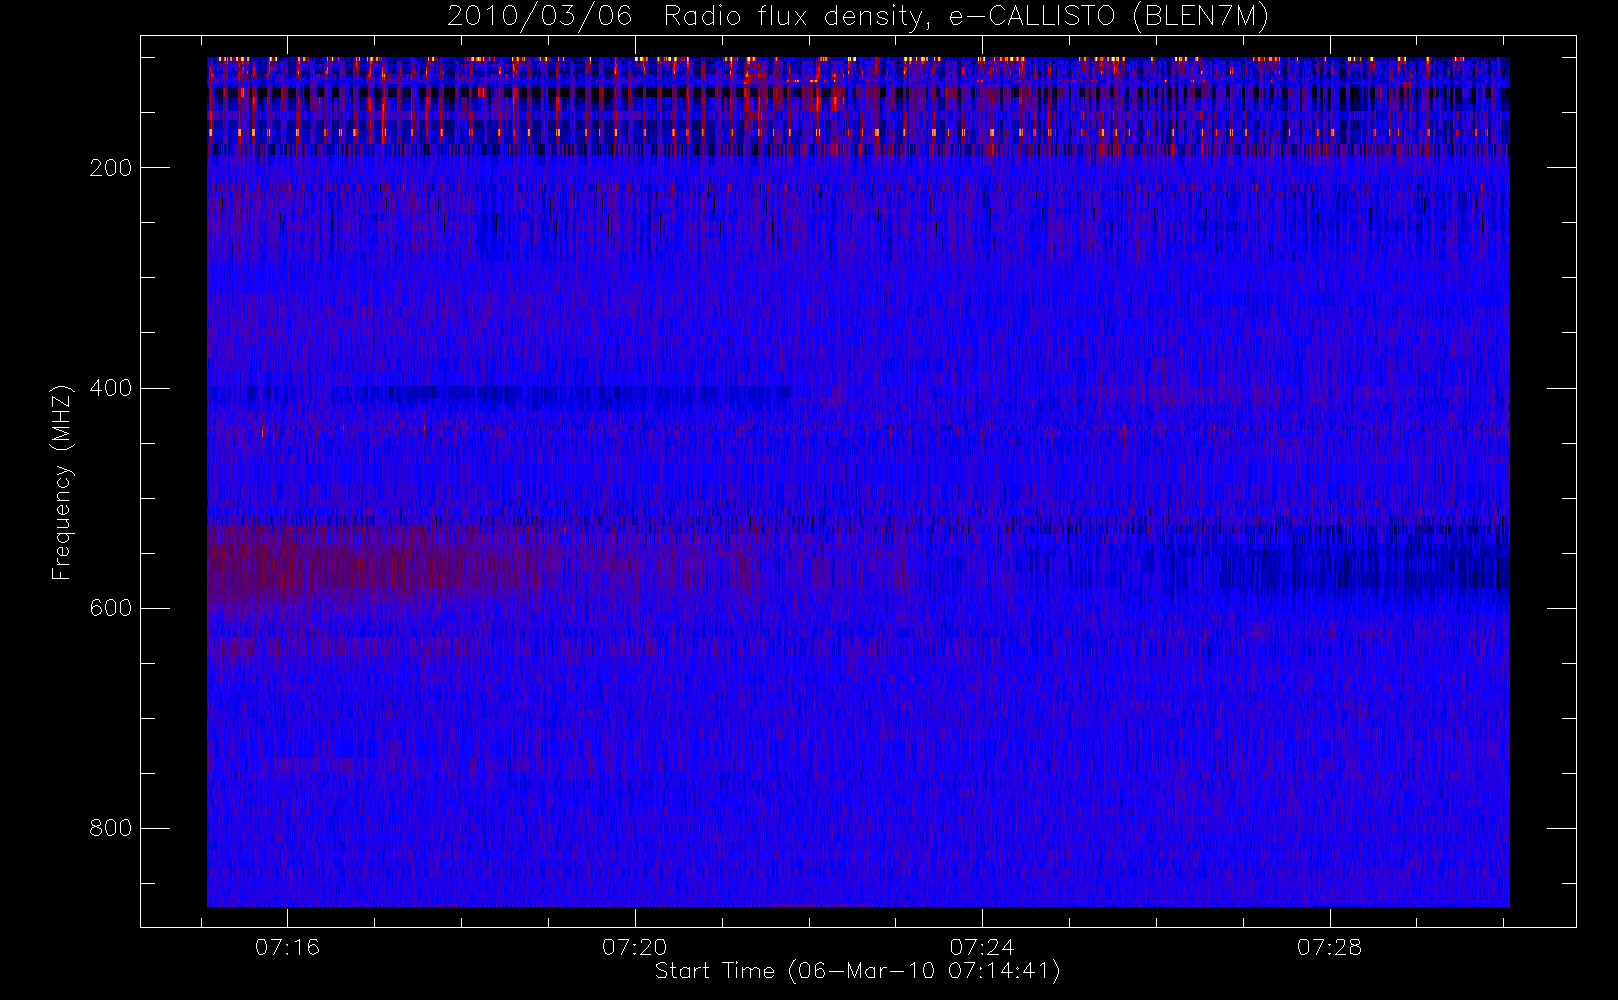
Task: Click the 'Frequency (MHZ)' y-axis label
Action: pyautogui.click(x=62, y=482)
